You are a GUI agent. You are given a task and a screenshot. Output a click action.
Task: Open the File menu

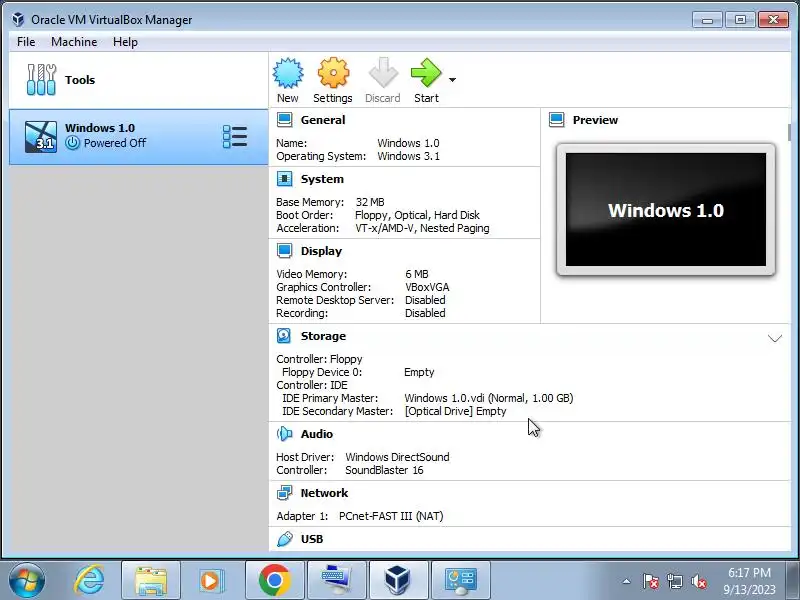coord(26,42)
